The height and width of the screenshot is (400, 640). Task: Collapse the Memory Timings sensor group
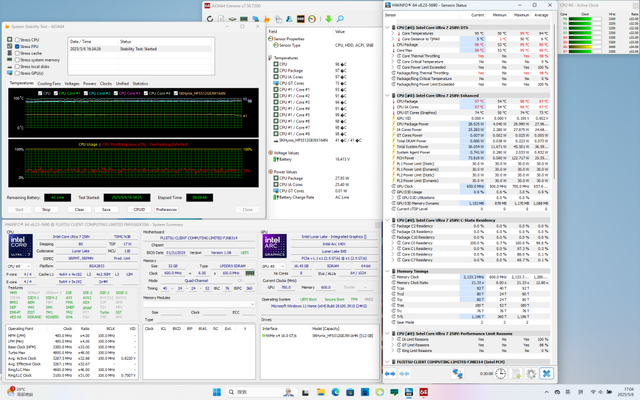tap(388, 271)
